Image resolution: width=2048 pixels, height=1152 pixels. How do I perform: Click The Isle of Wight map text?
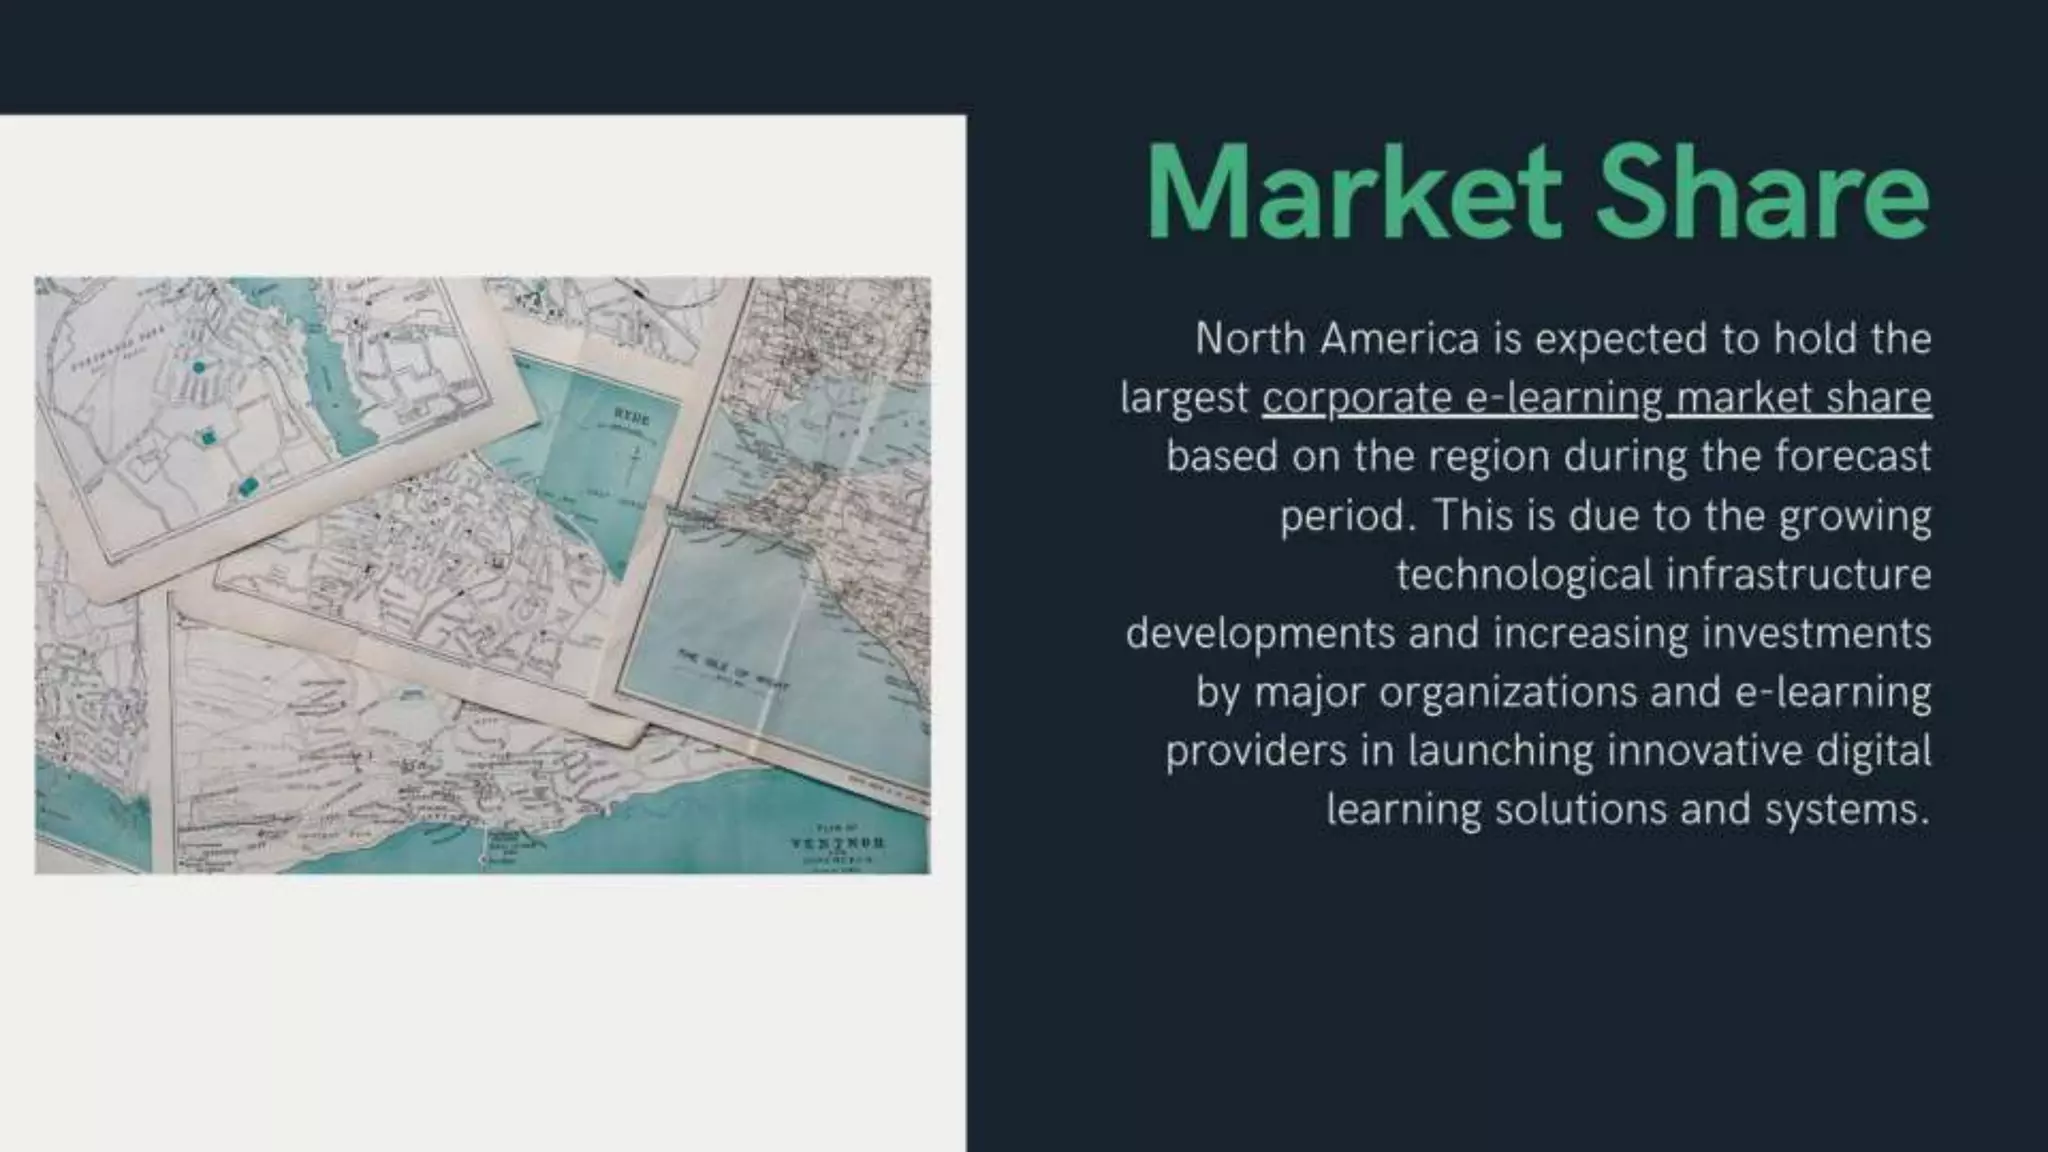point(733,669)
